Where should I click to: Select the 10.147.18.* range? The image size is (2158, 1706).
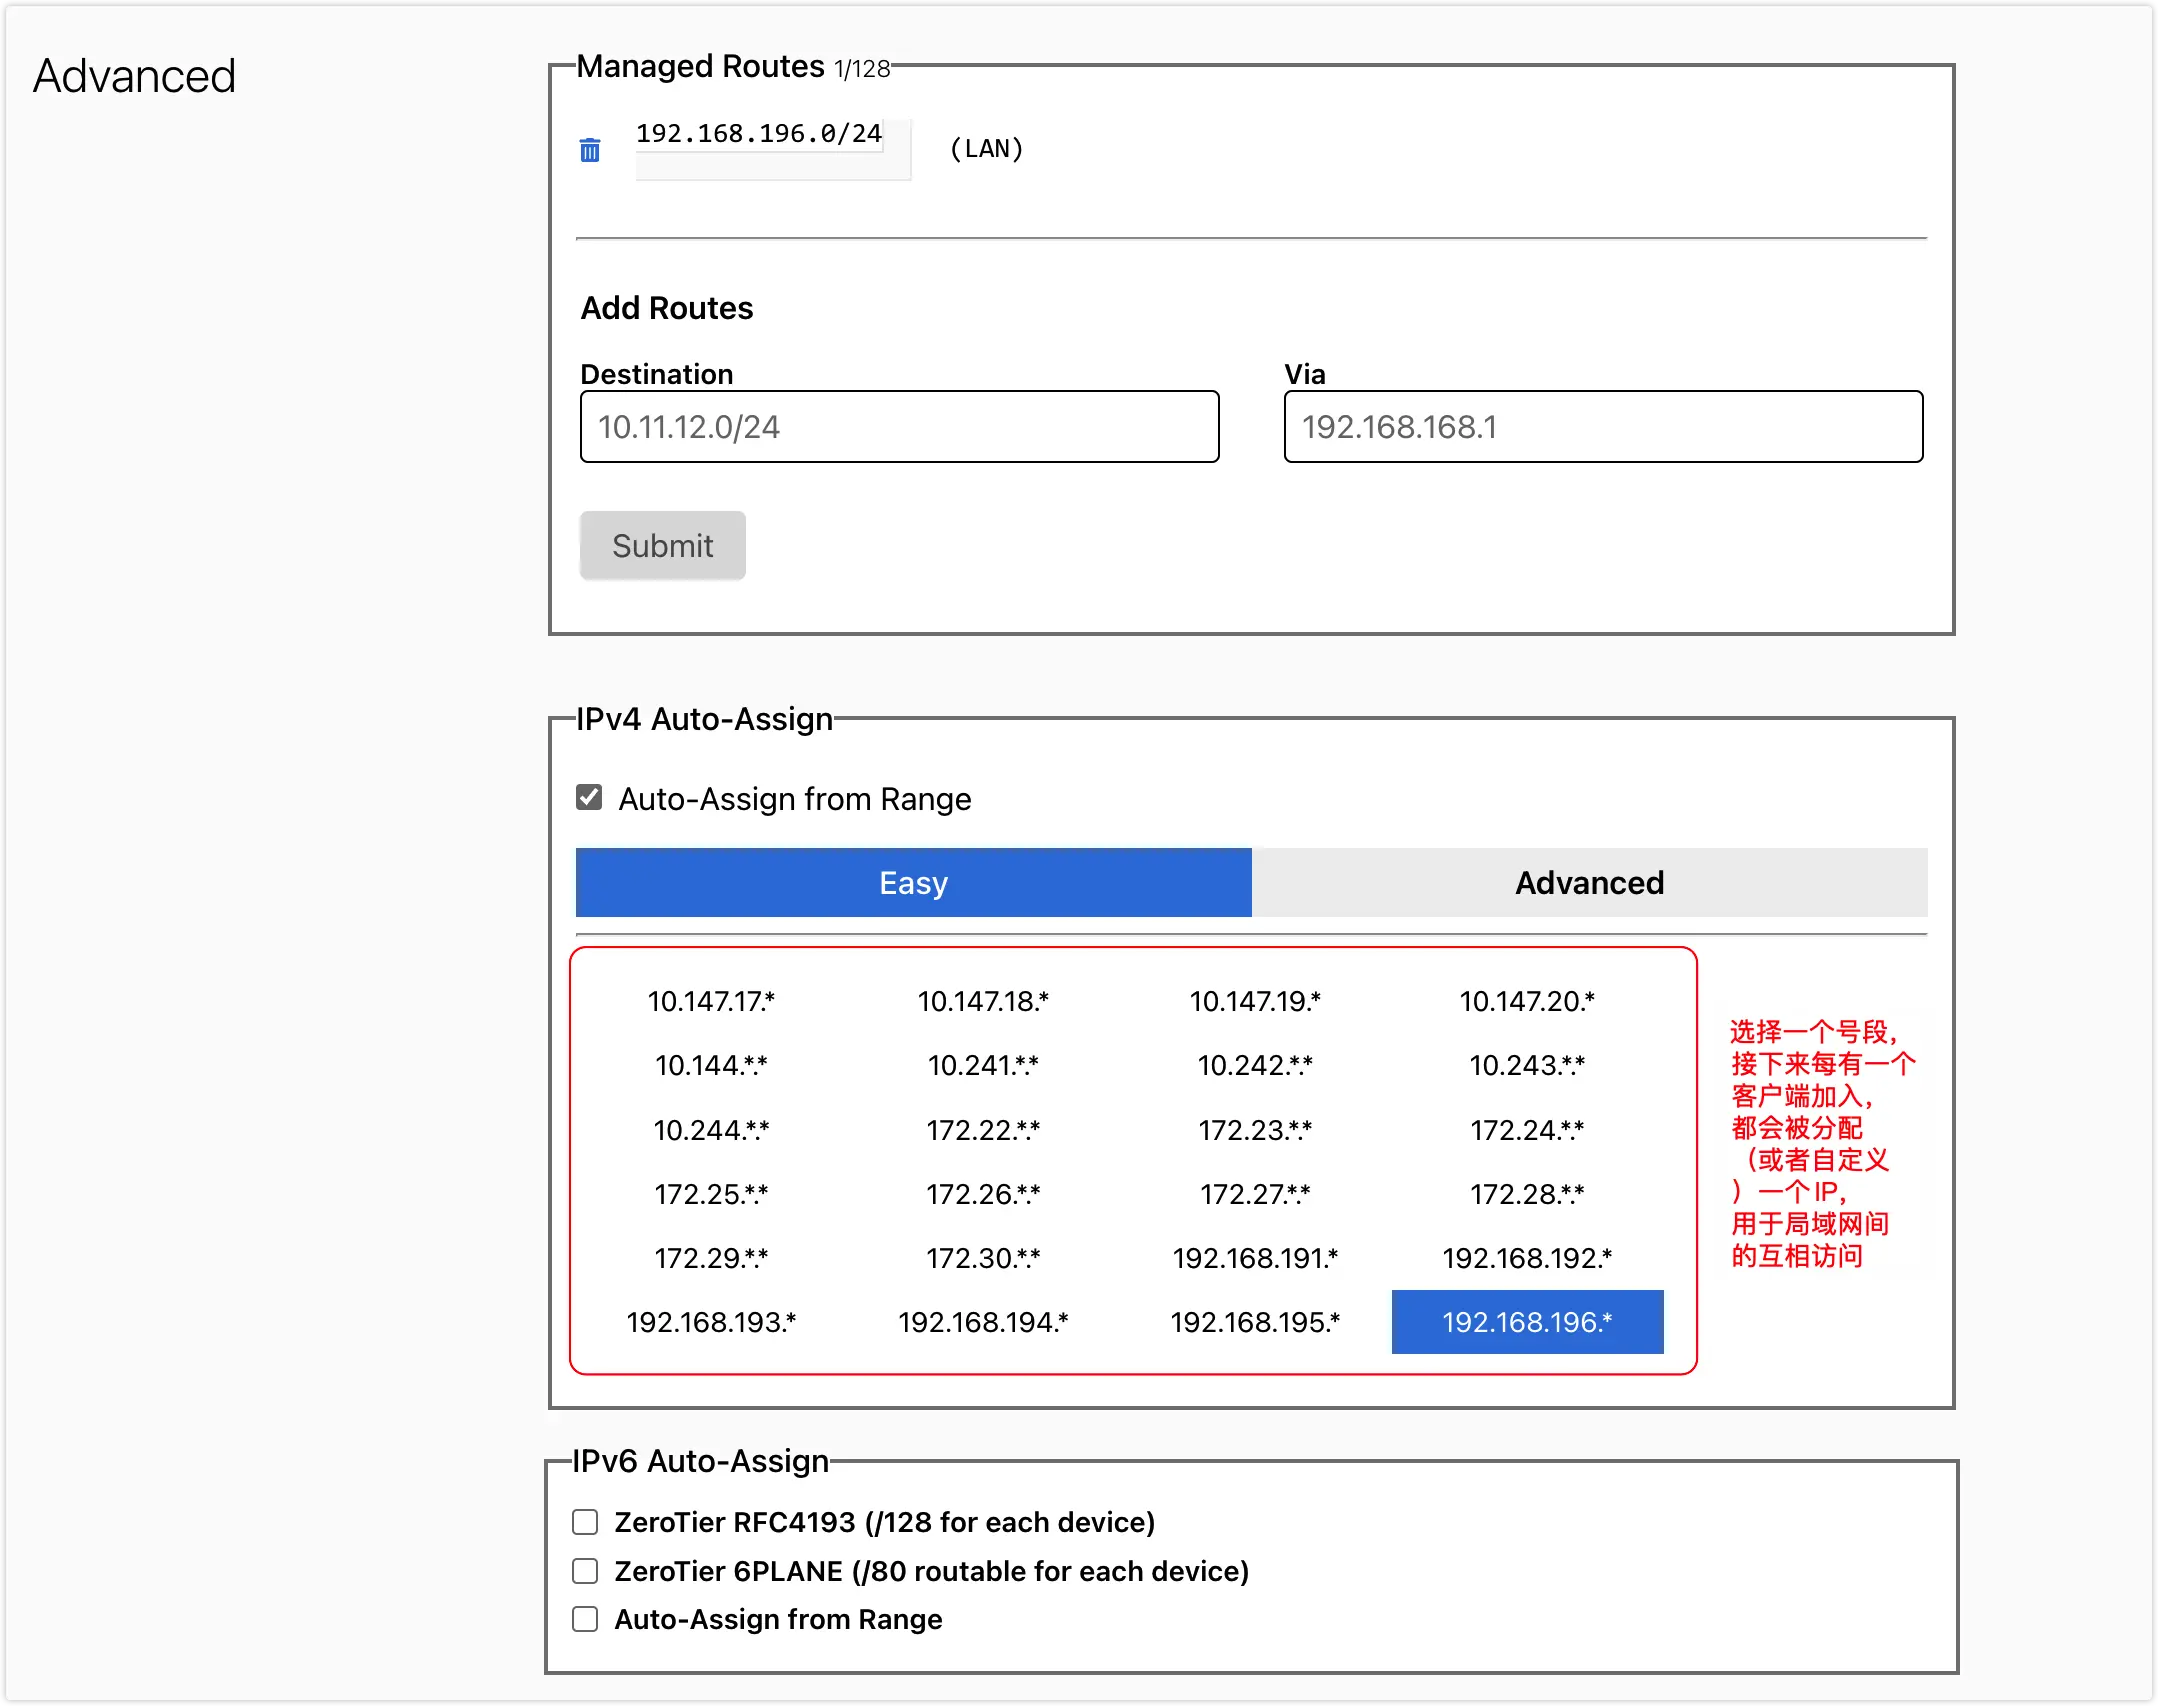983,1001
